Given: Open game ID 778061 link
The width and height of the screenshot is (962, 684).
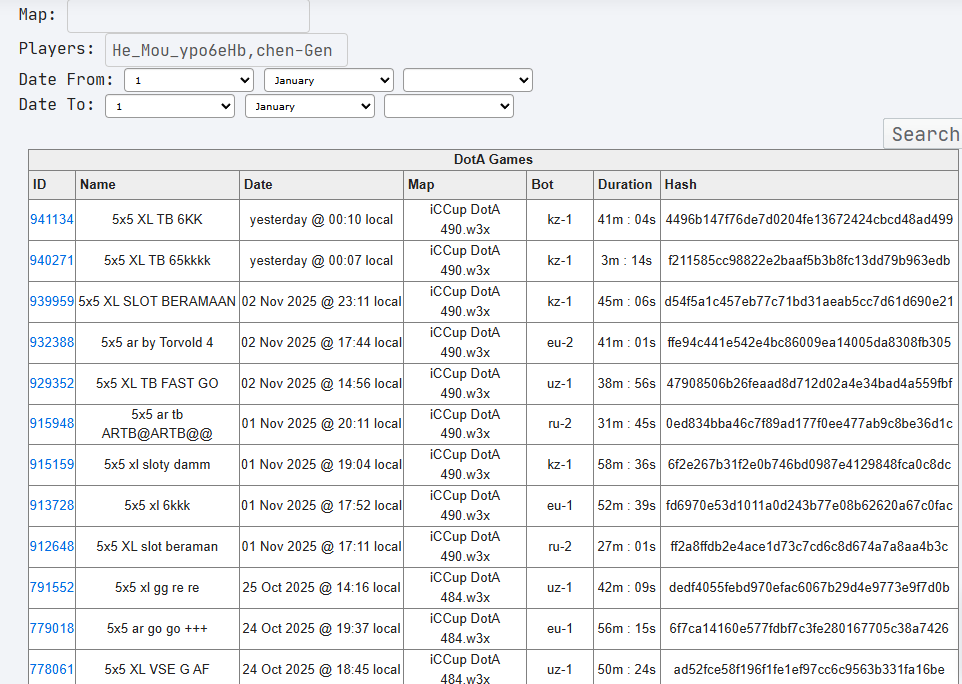Looking at the screenshot, I should (52, 669).
